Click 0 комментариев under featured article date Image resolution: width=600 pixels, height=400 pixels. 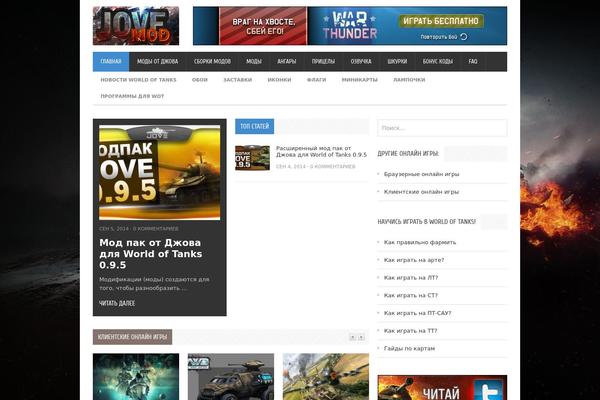click(156, 229)
